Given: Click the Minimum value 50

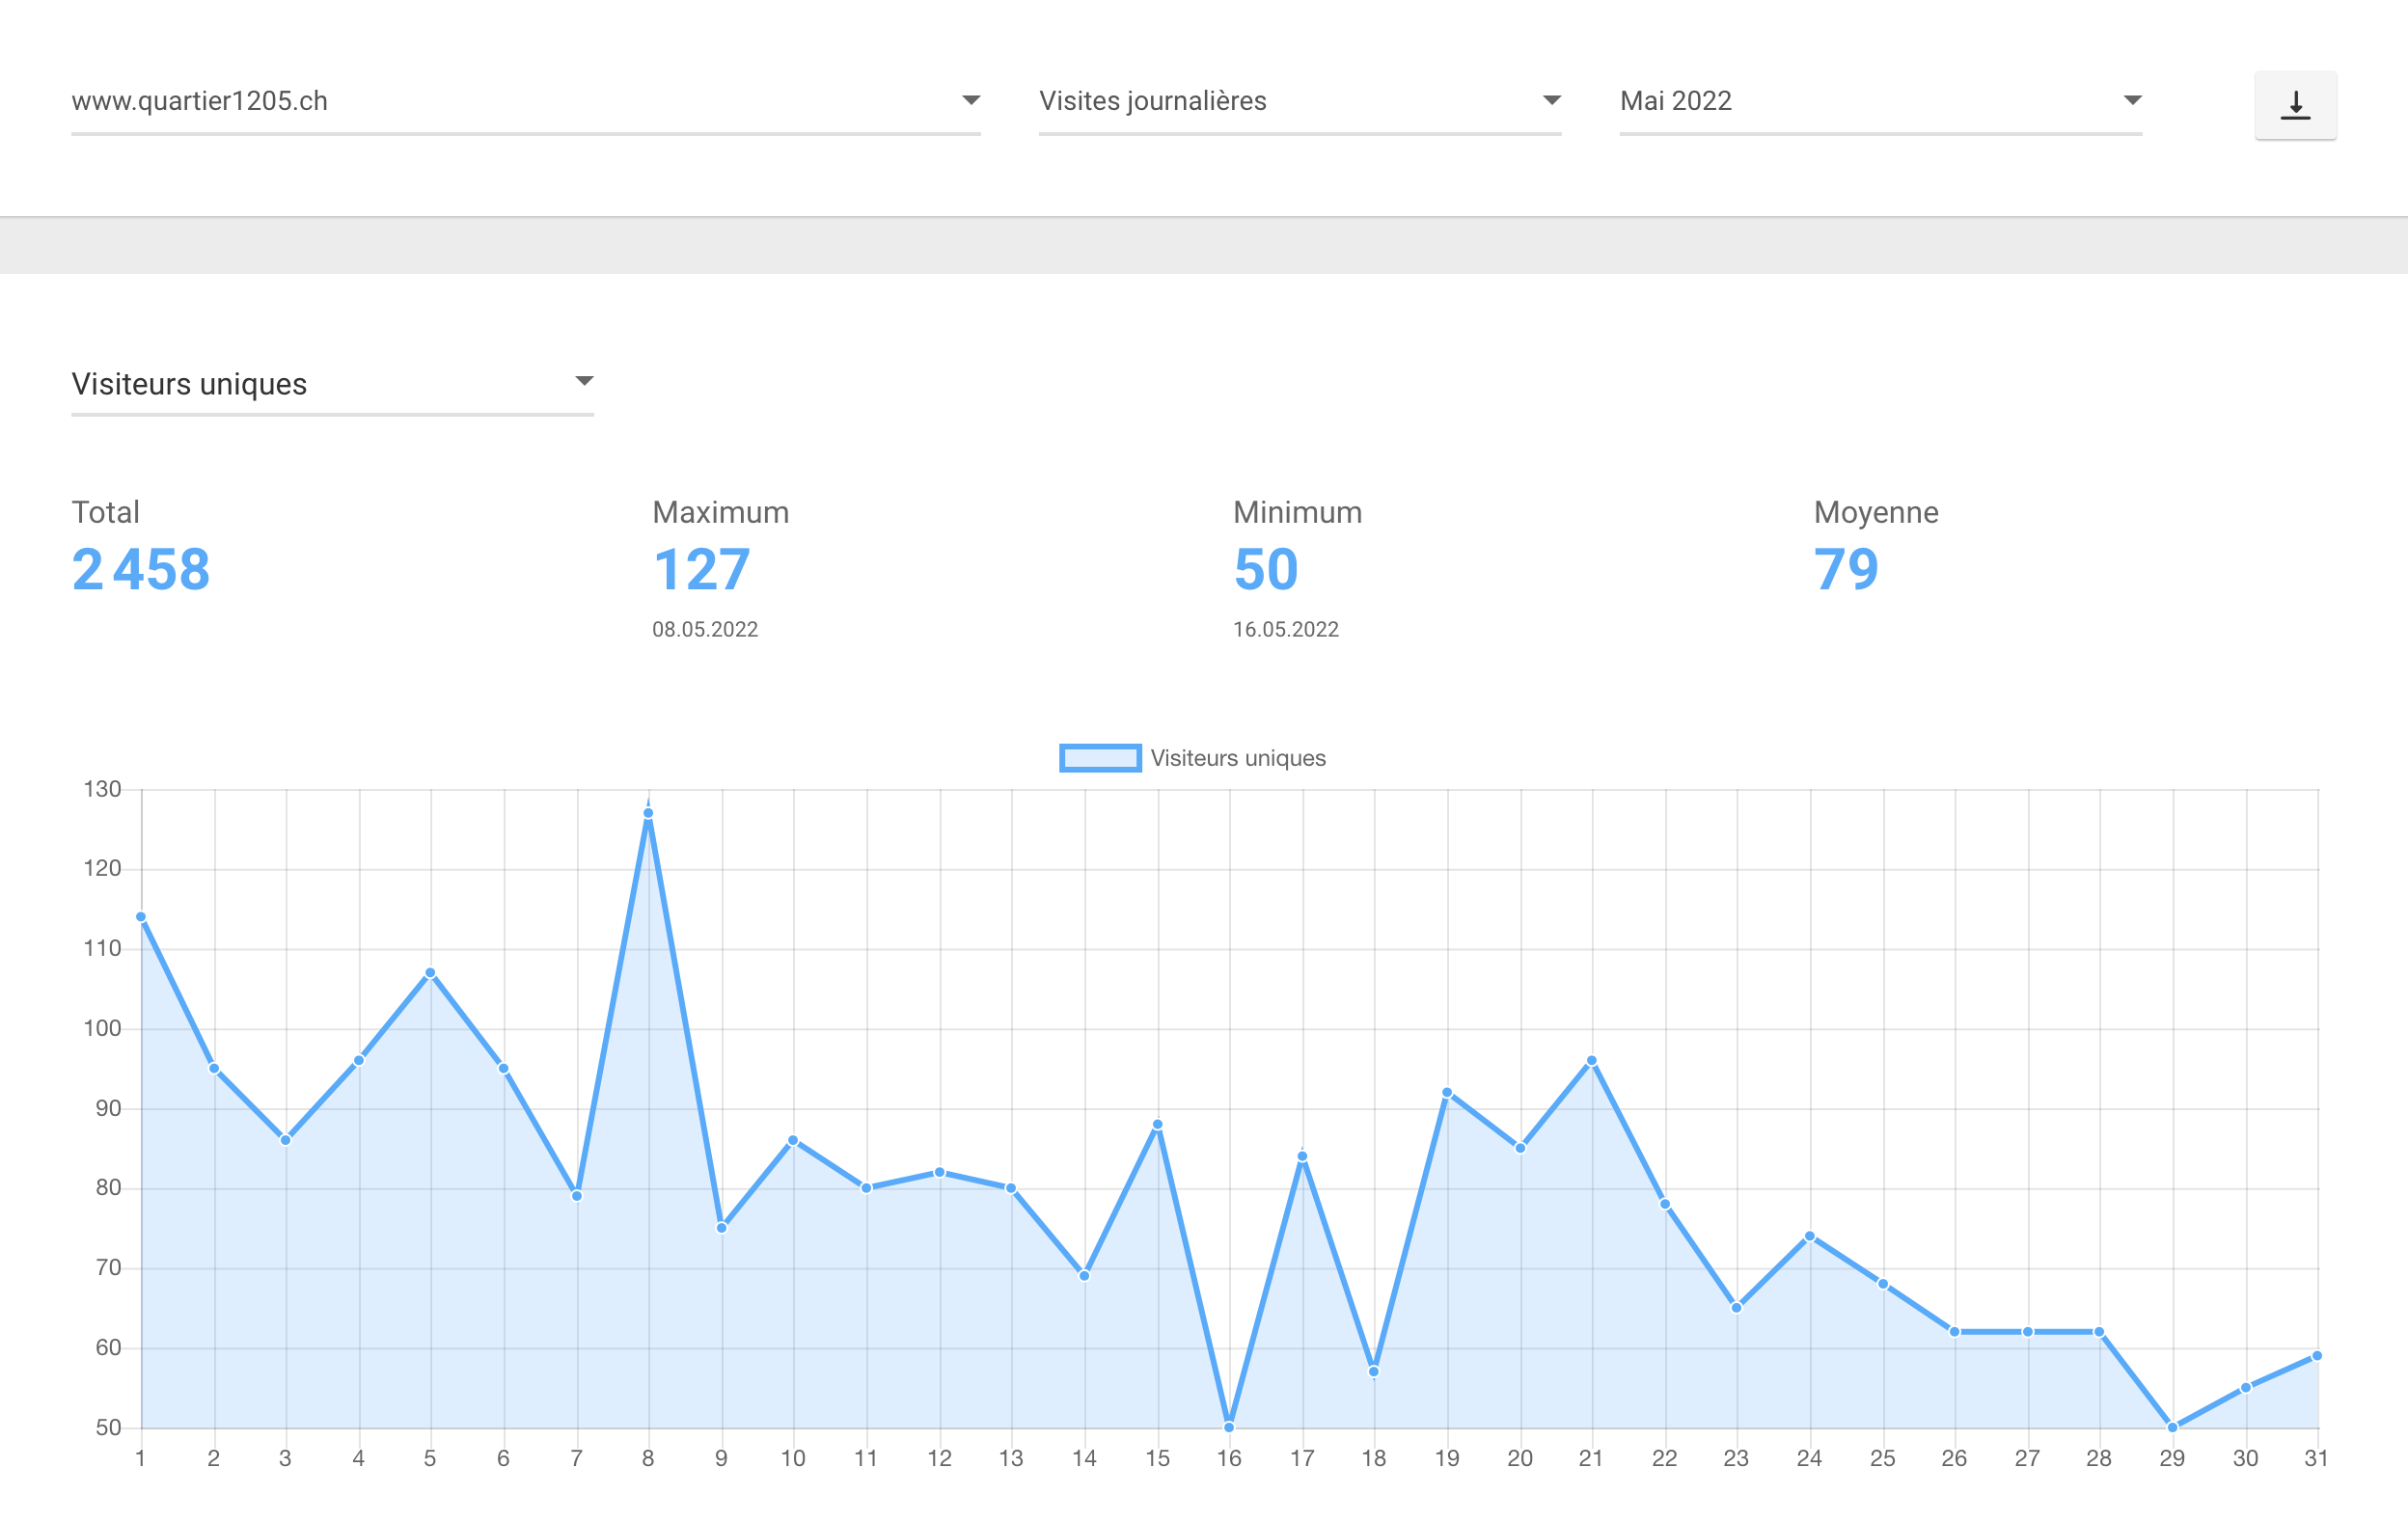Looking at the screenshot, I should point(1266,570).
